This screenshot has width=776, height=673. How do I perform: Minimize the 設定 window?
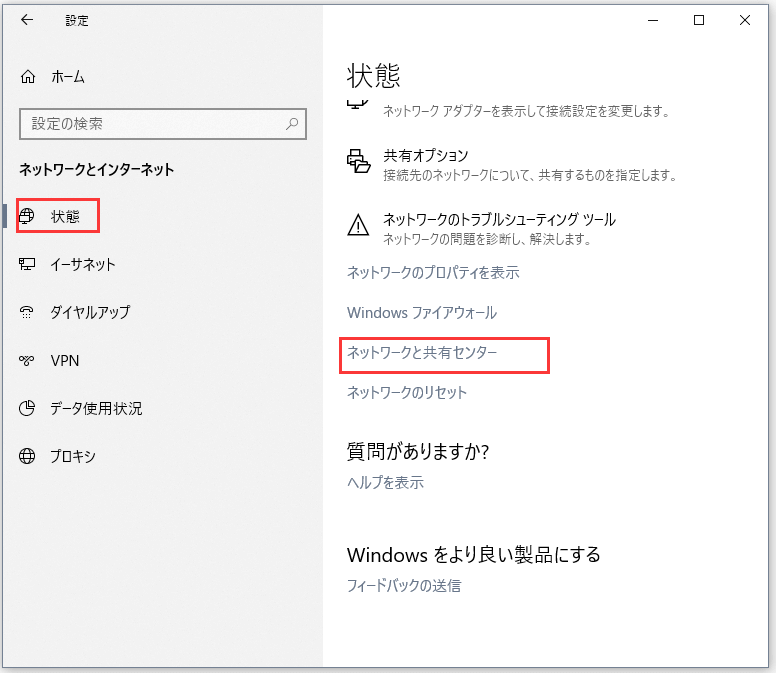coord(653,20)
